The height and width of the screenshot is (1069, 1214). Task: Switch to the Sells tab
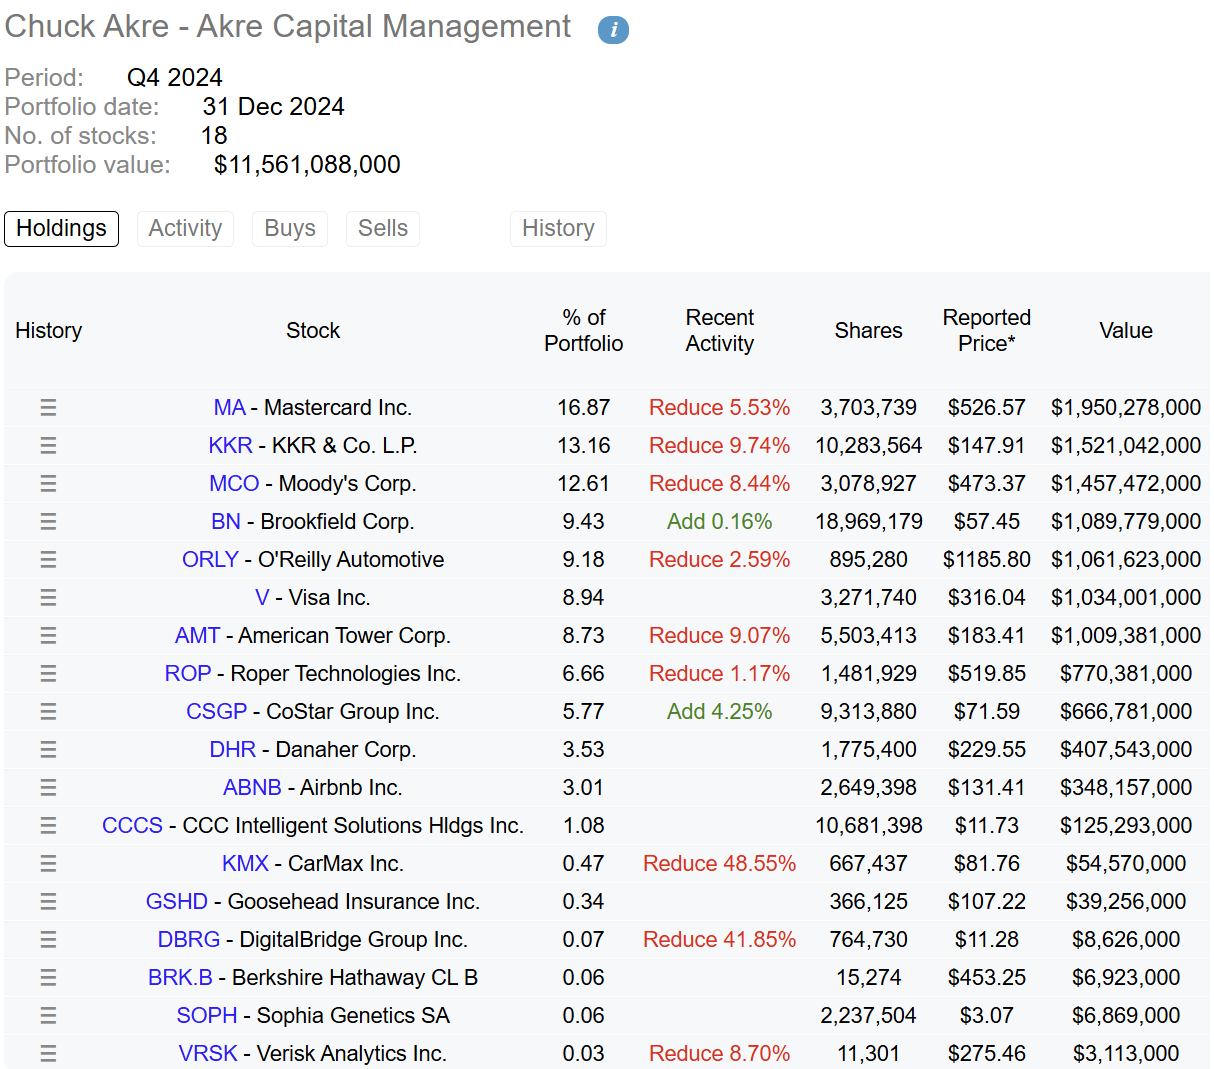(x=383, y=228)
